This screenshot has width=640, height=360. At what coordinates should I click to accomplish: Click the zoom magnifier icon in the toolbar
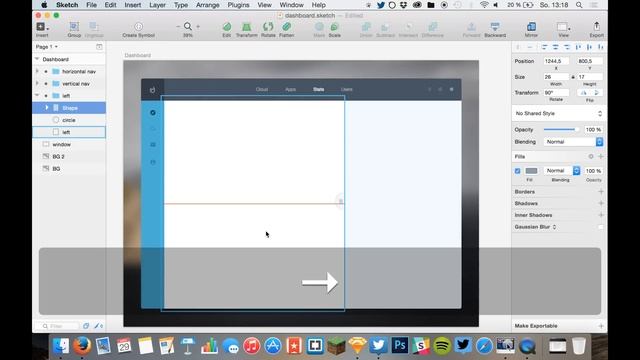pyautogui.click(x=188, y=27)
